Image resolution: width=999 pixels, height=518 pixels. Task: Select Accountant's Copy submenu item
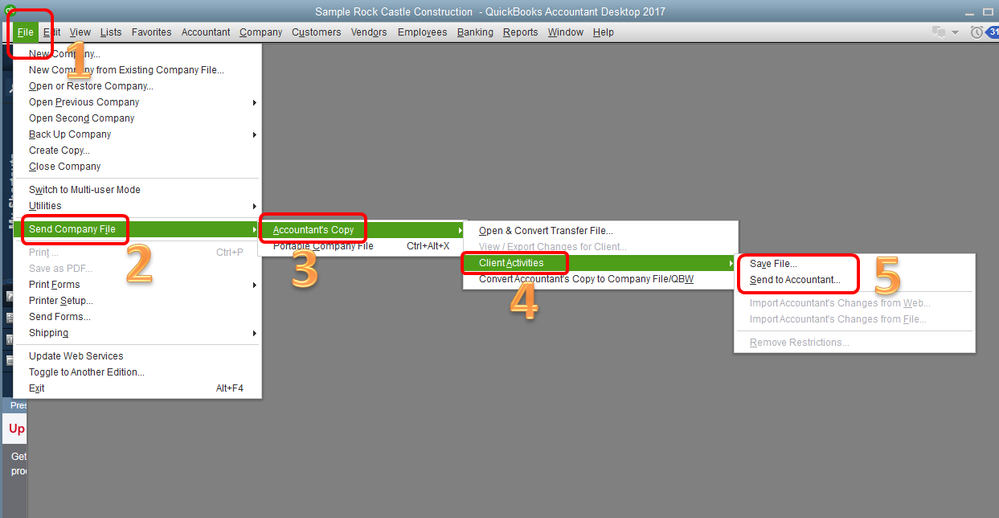313,230
